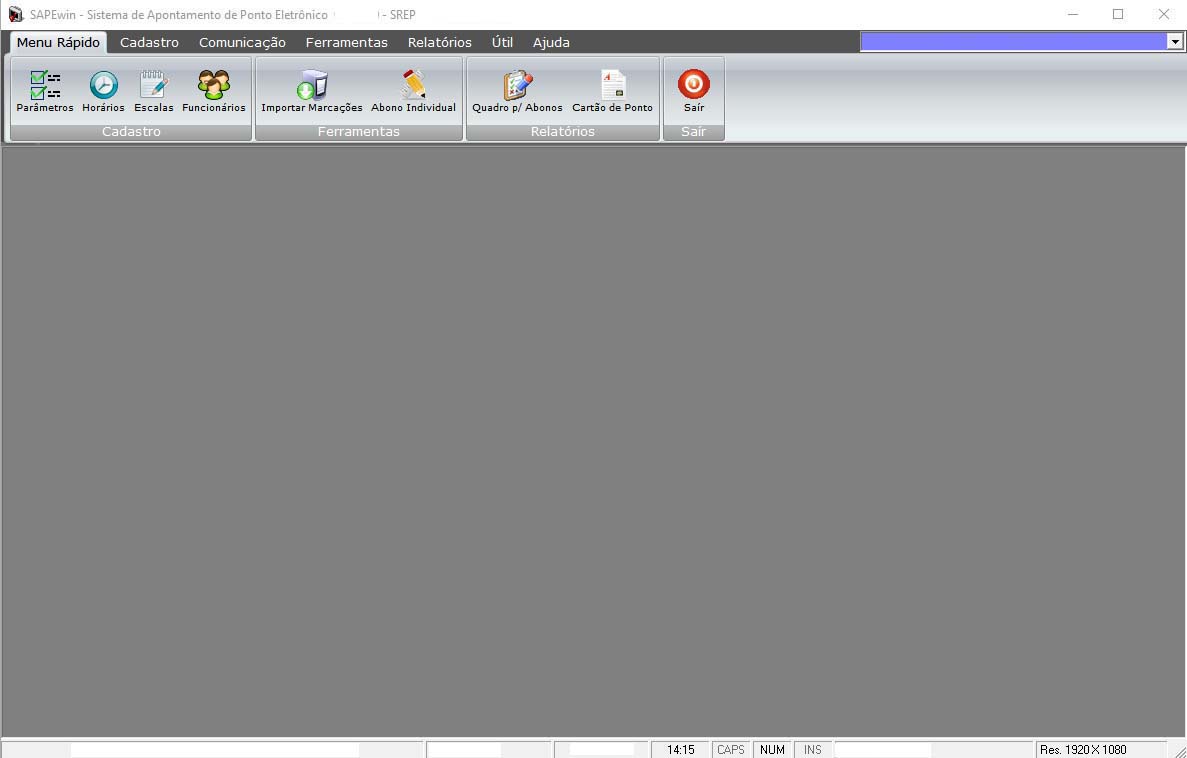Open the Comunicação menu
Screen dimensions: 1187x758
242,42
